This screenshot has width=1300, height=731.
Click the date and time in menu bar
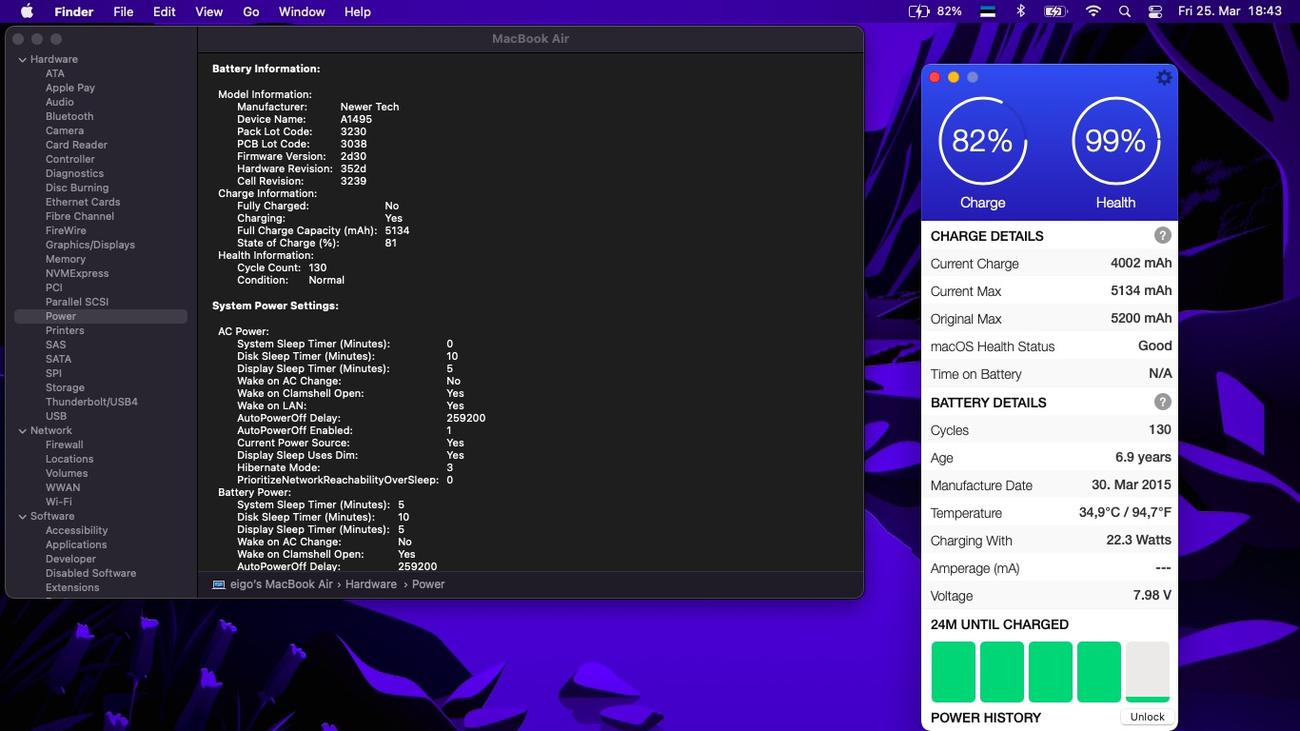click(x=1229, y=12)
